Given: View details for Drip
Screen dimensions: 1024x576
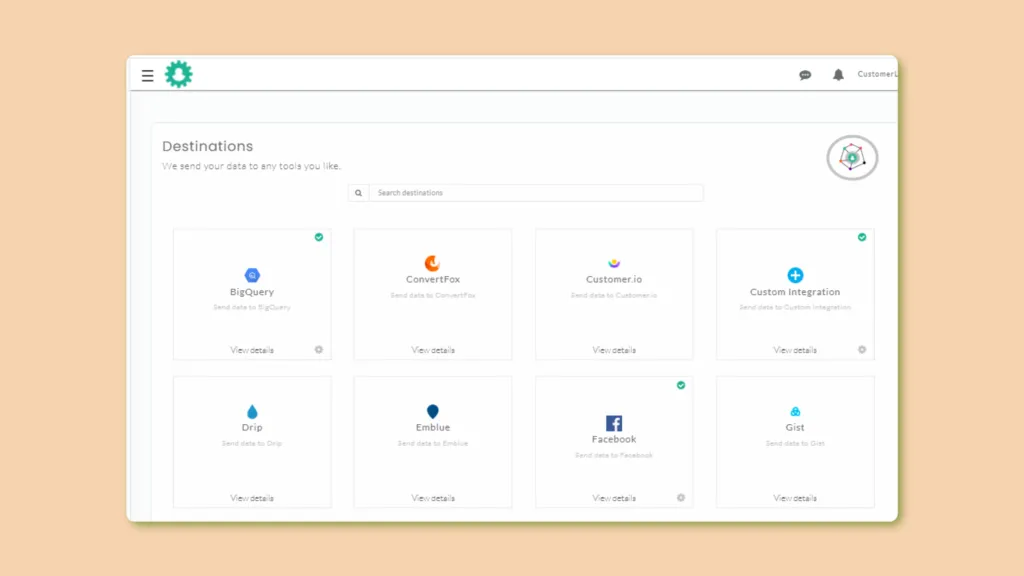Looking at the screenshot, I should [x=252, y=498].
